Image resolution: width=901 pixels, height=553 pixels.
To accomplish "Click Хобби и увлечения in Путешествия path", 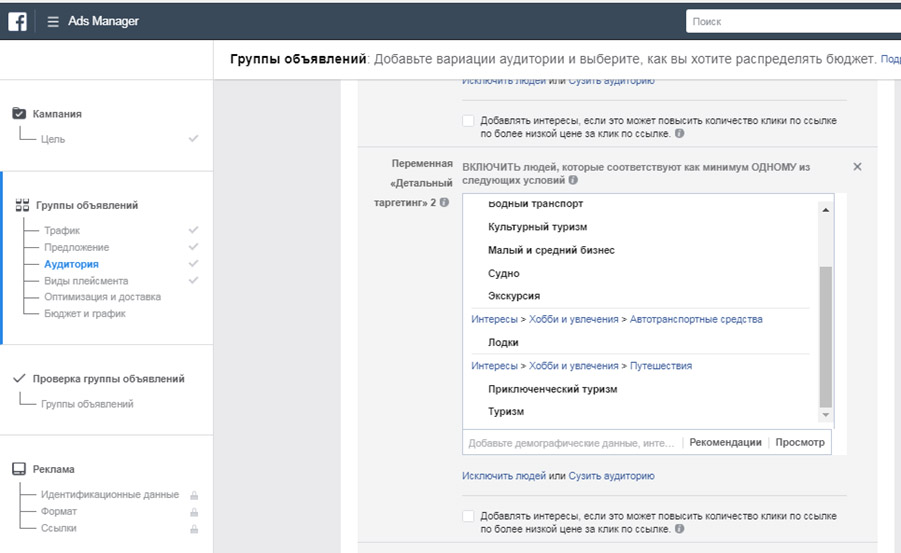I will pos(573,366).
